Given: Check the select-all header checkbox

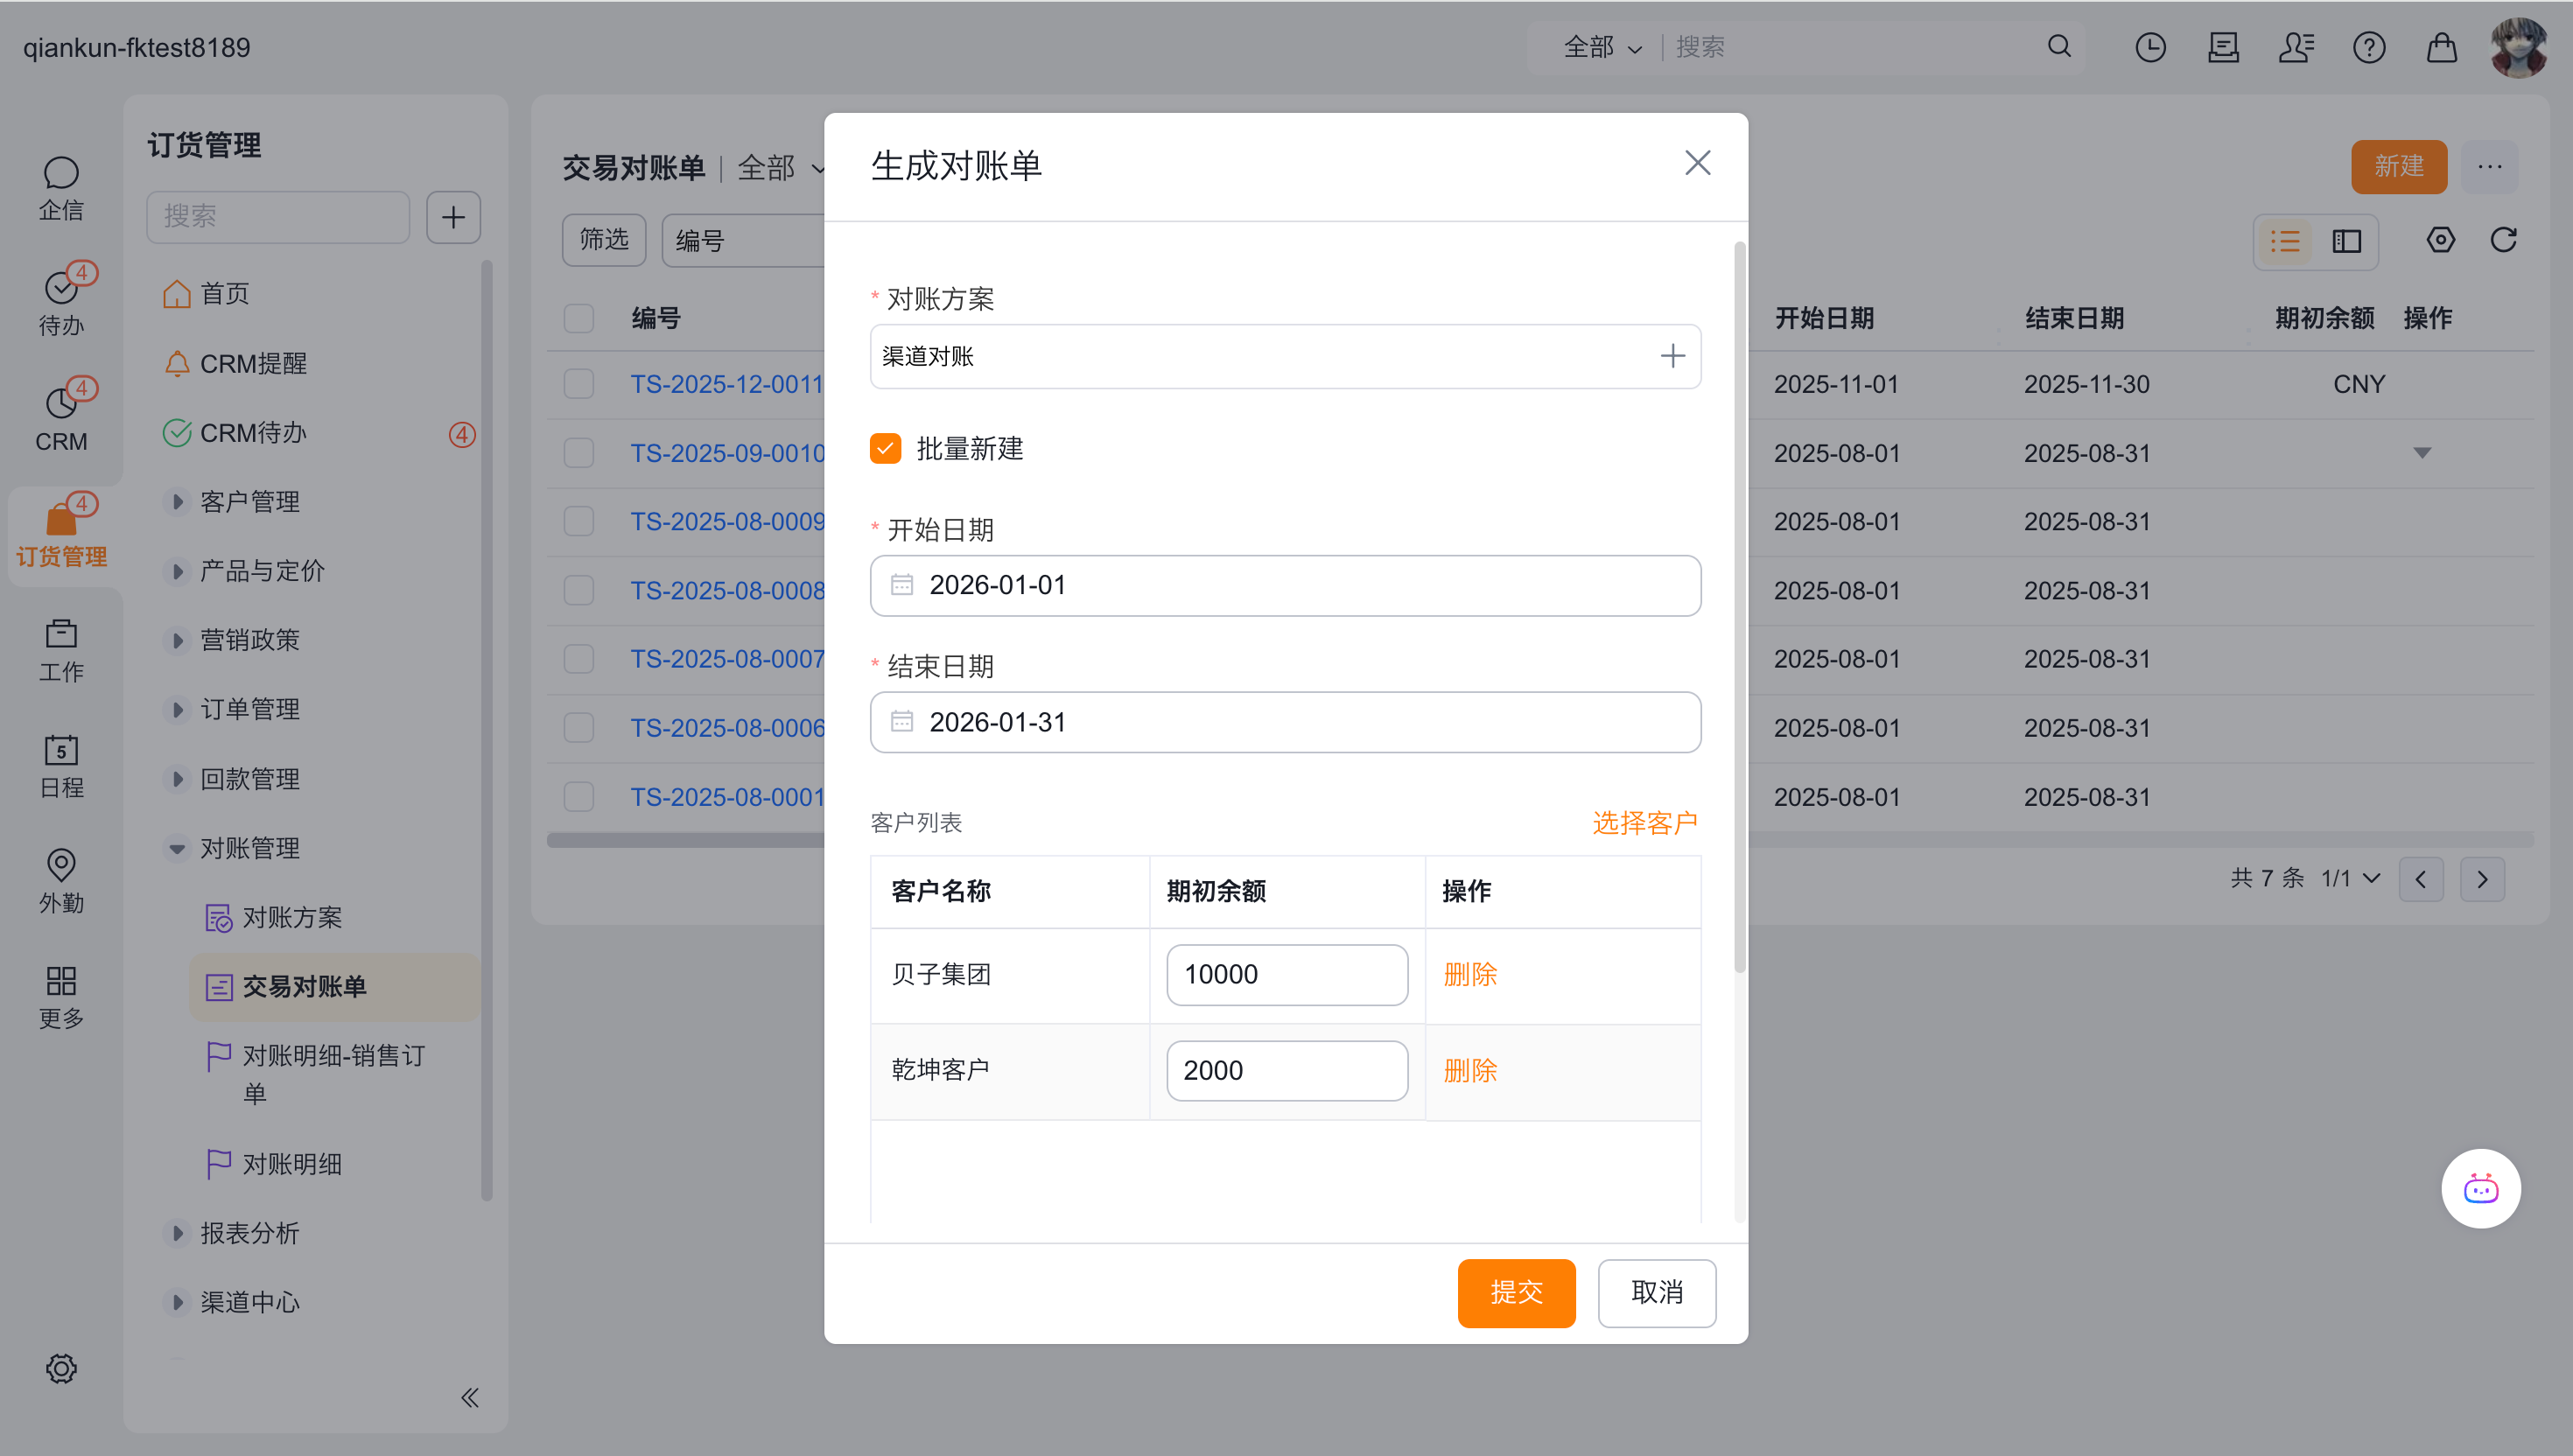Looking at the screenshot, I should click(x=579, y=318).
